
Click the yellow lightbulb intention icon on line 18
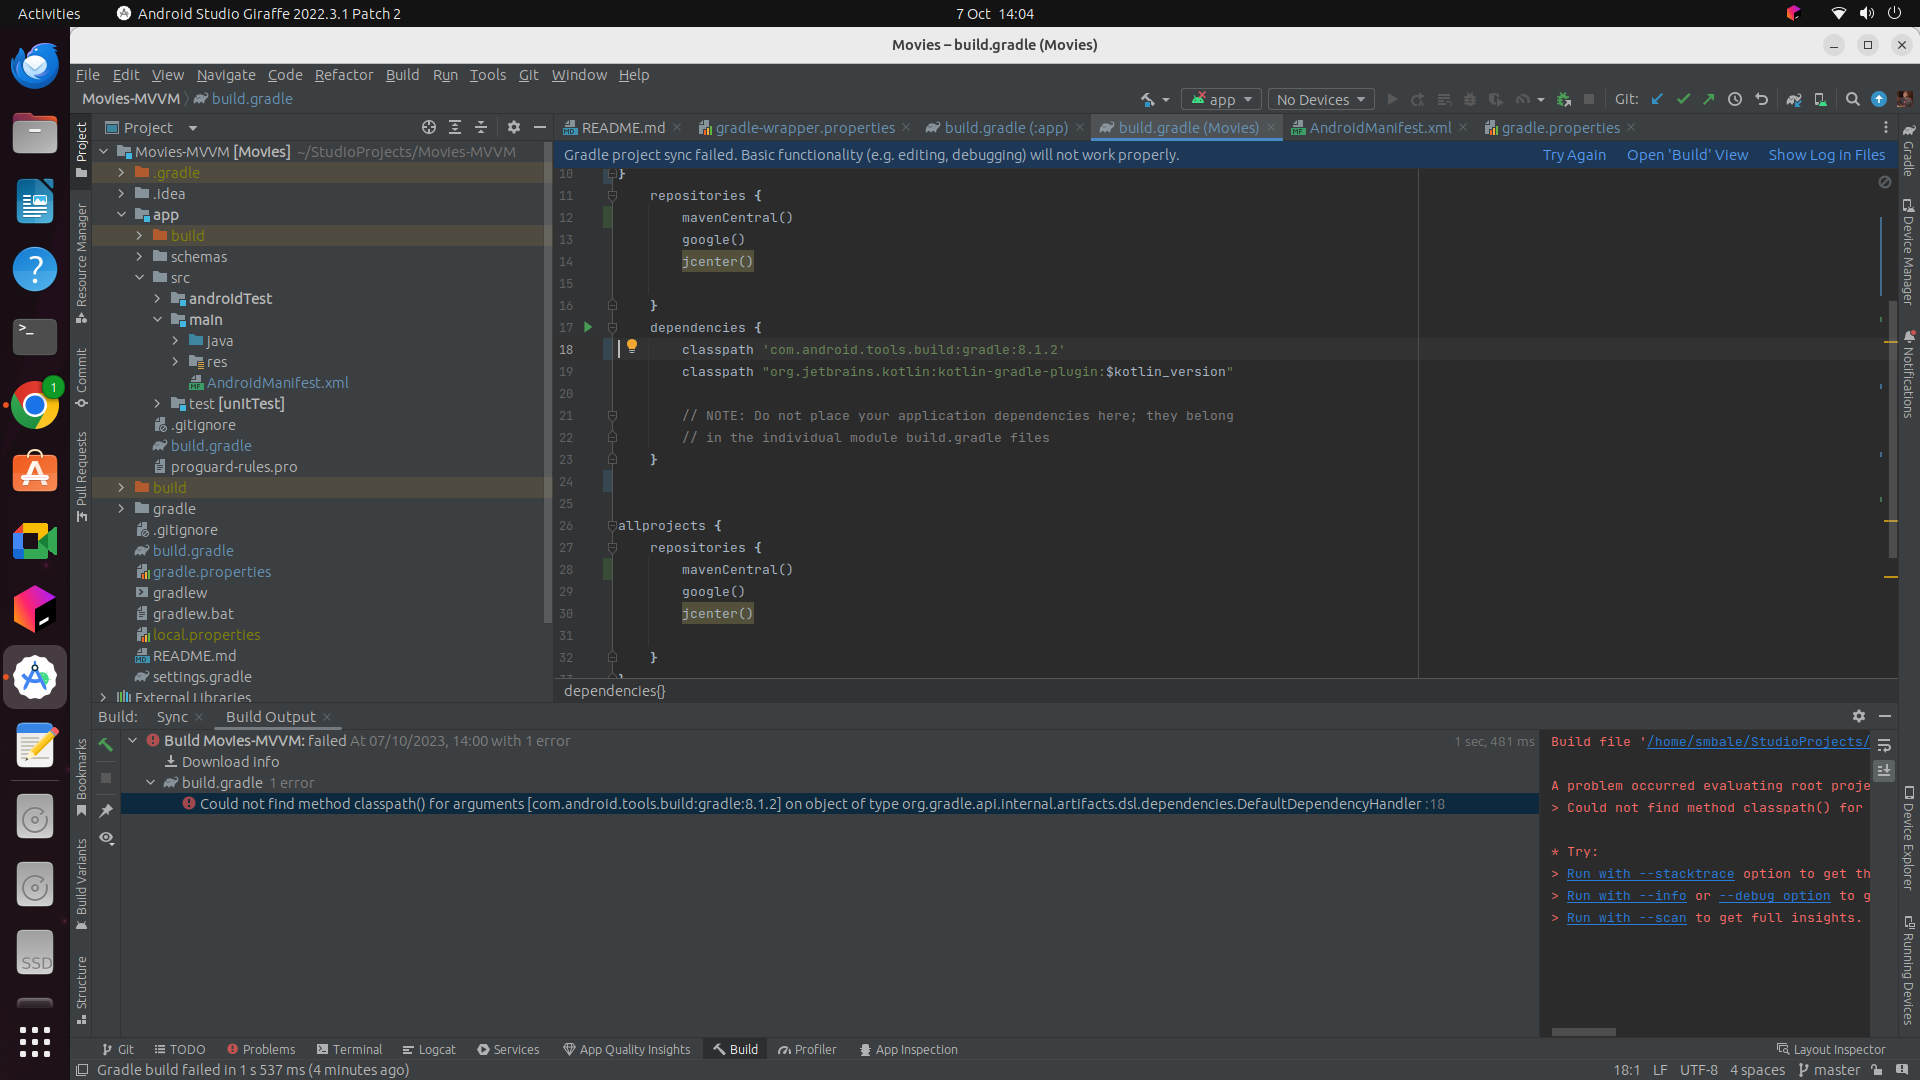632,347
